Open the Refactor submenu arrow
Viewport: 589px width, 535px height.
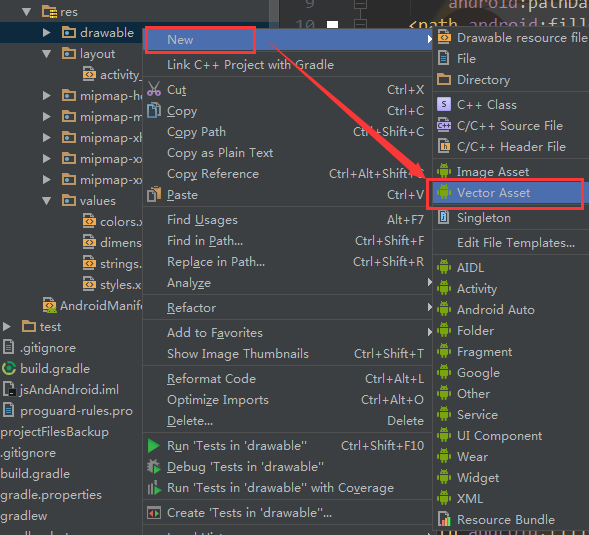click(x=429, y=307)
